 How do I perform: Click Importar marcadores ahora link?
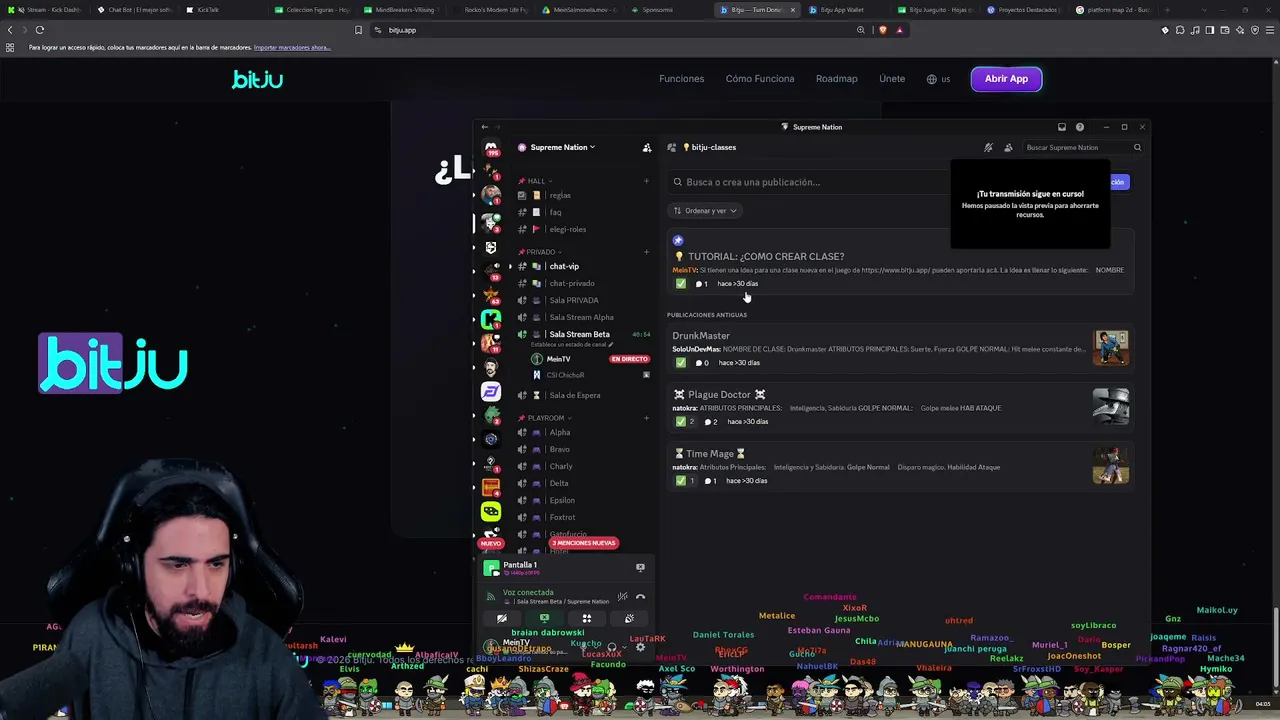(x=292, y=48)
